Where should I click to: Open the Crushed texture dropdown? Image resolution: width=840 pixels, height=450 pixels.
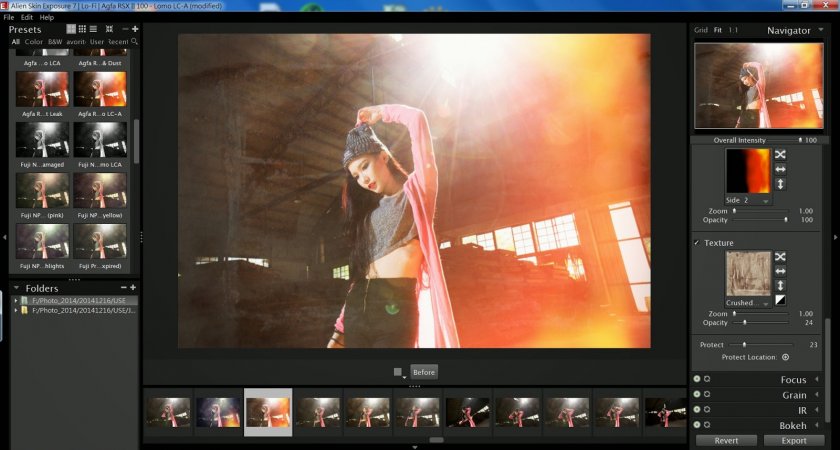pos(748,302)
